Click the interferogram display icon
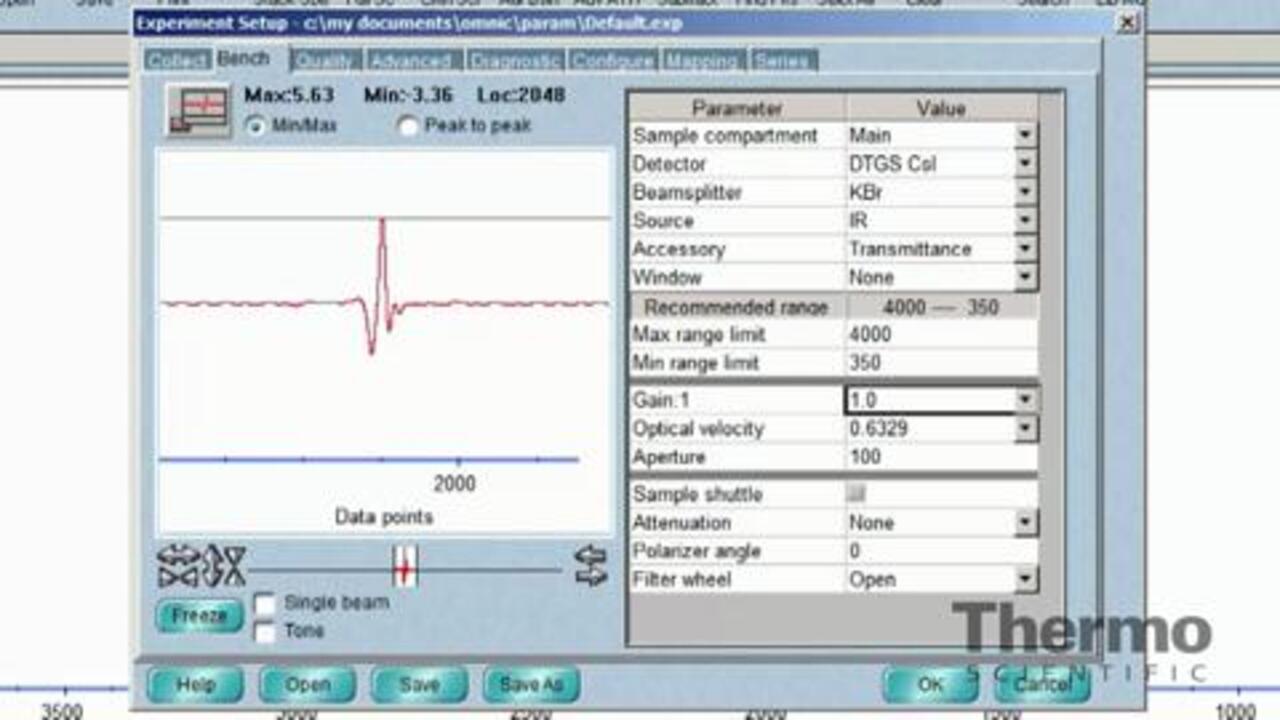 197,110
